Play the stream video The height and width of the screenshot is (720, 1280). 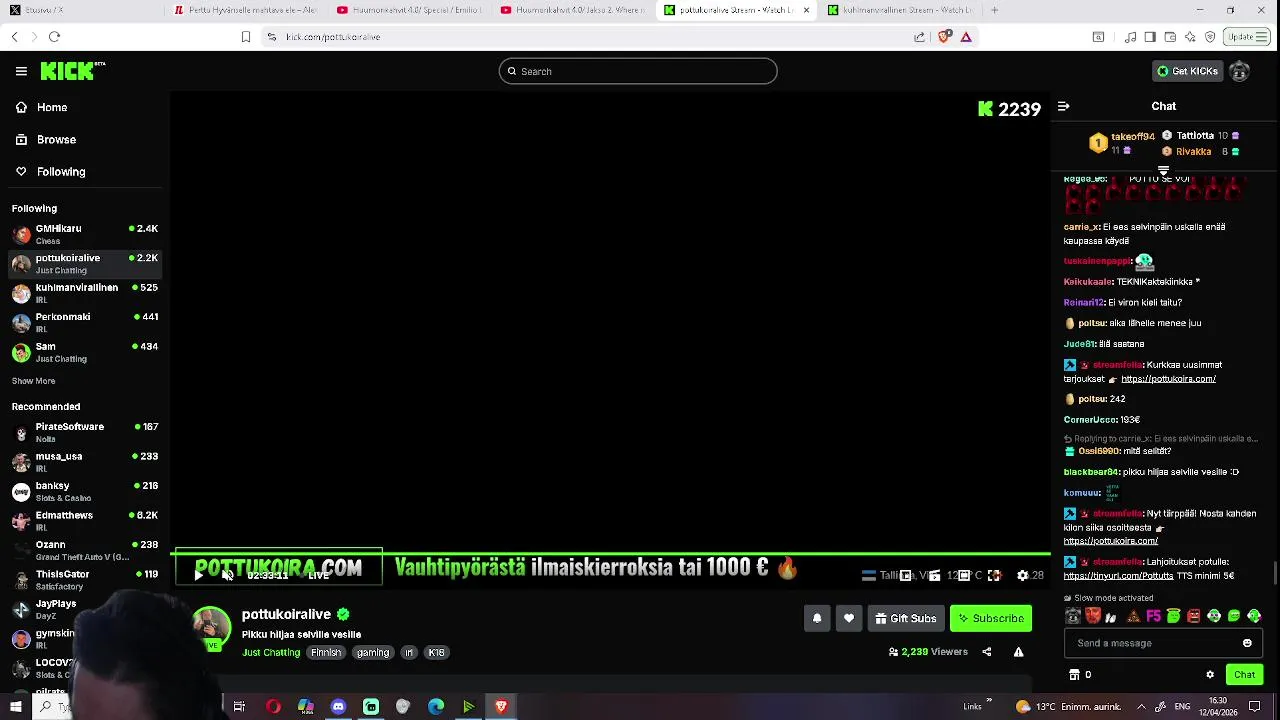click(x=198, y=575)
